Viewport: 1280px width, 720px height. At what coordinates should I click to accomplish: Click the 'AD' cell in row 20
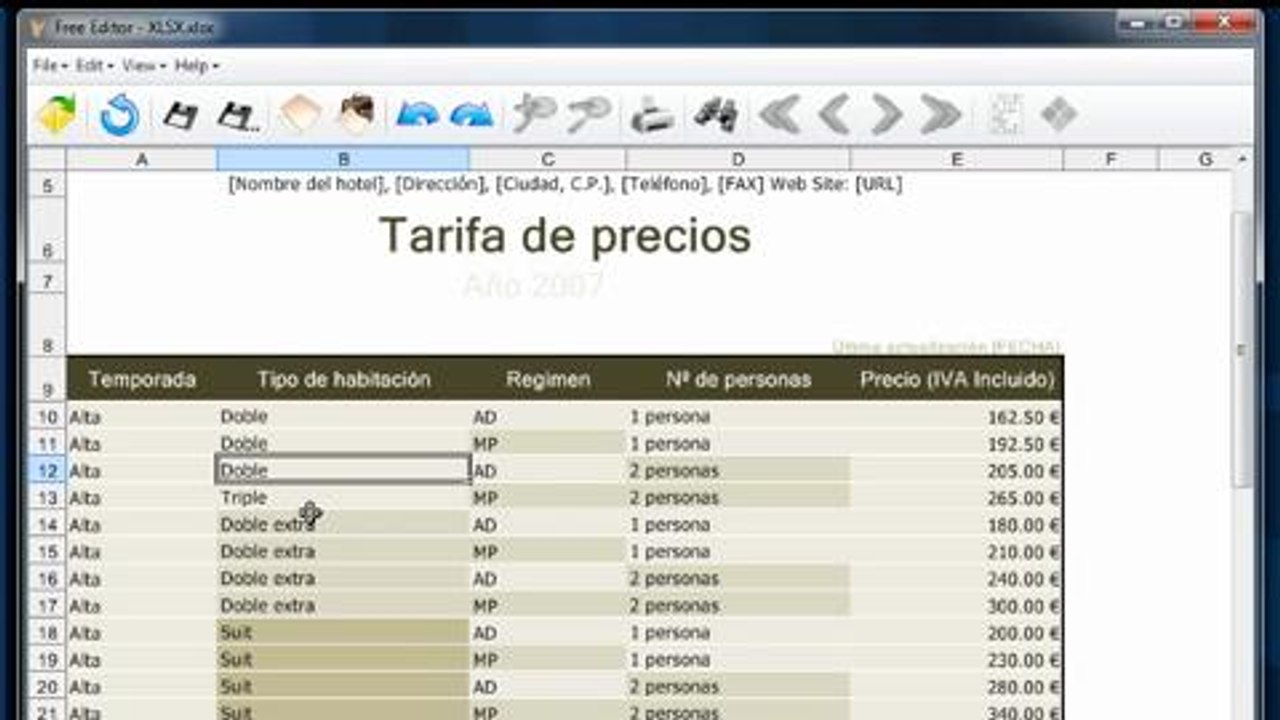click(548, 687)
